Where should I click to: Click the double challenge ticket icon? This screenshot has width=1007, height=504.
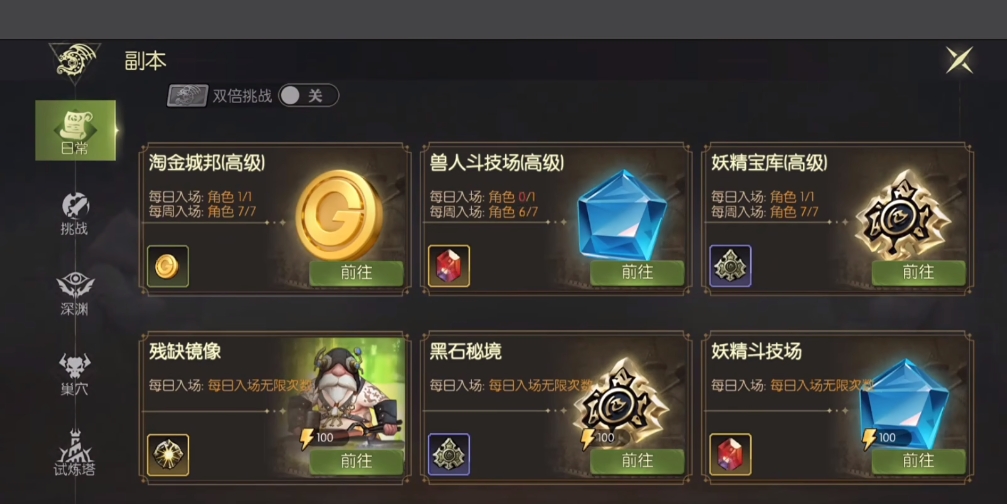[x=187, y=96]
